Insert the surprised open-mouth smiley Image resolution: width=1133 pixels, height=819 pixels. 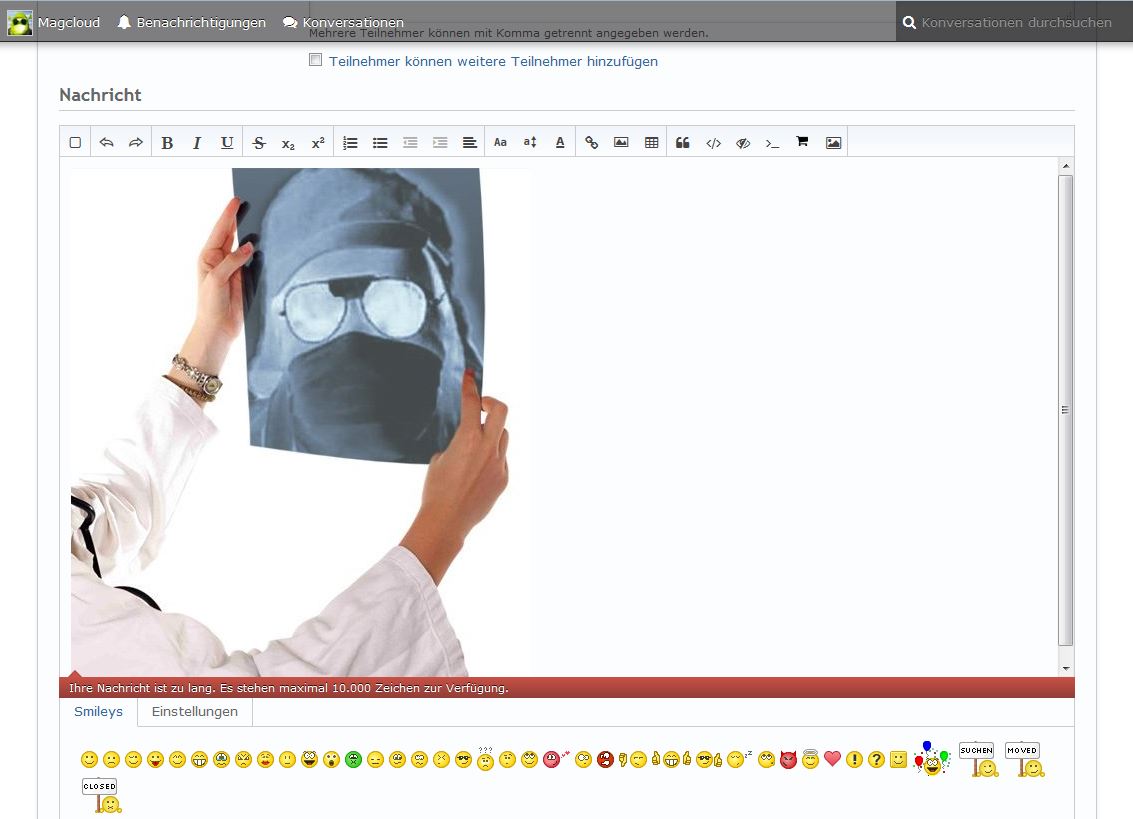tap(332, 759)
